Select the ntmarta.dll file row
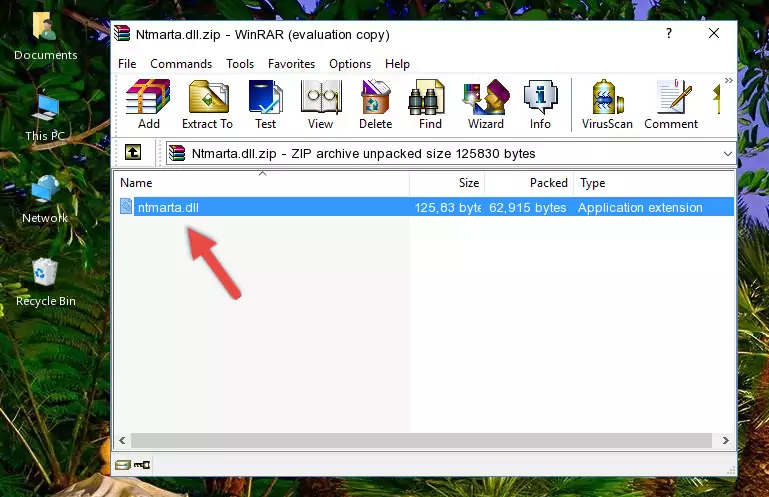The height and width of the screenshot is (497, 769). pyautogui.click(x=425, y=207)
